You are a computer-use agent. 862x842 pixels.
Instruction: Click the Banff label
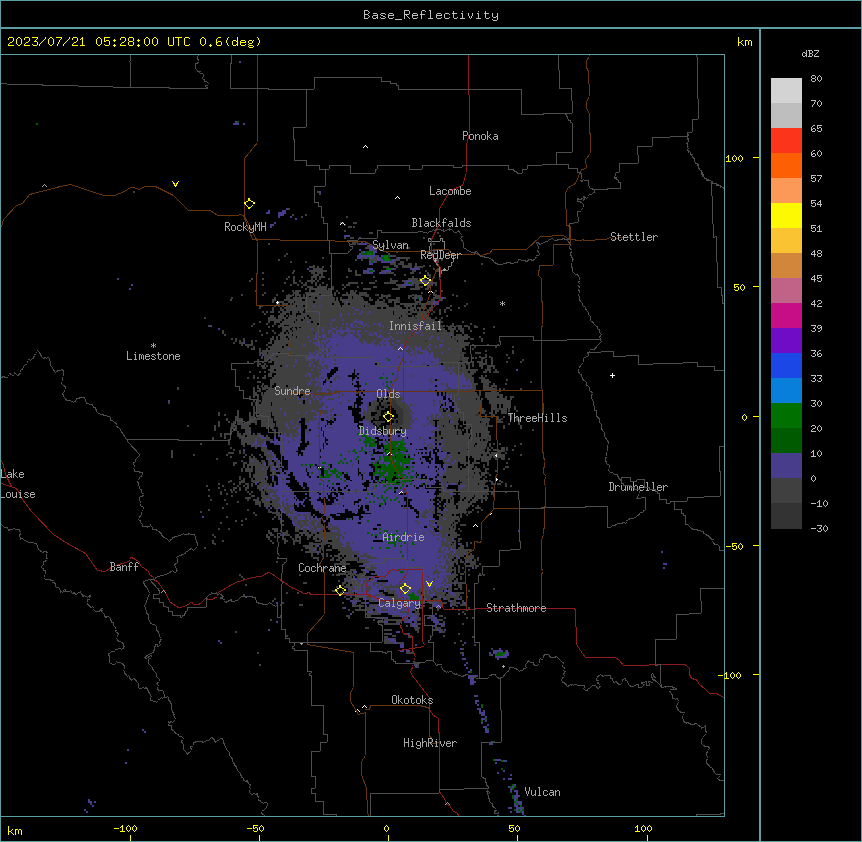point(124,567)
